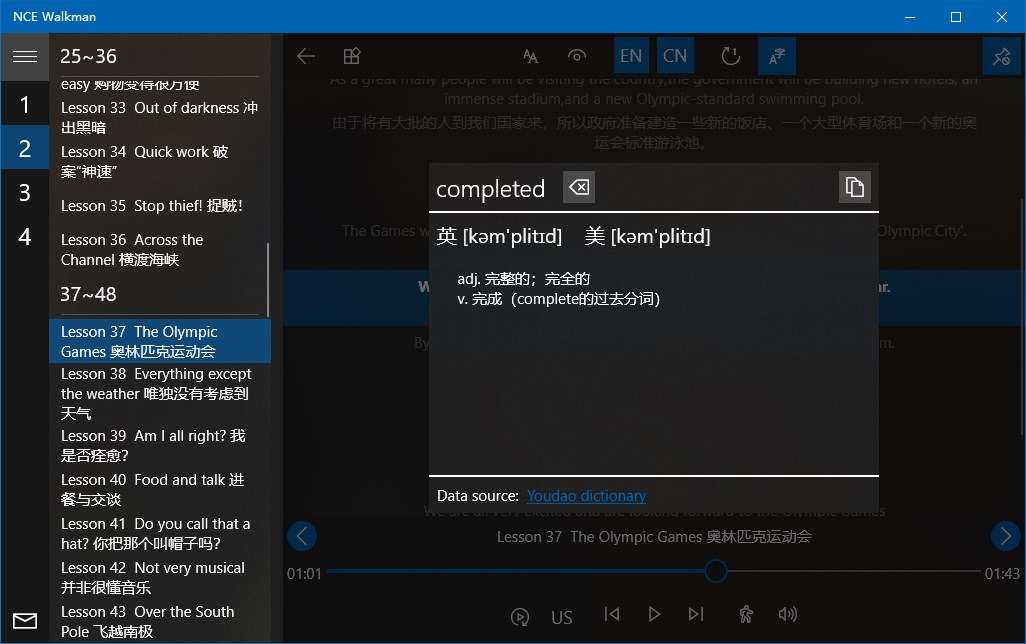Clear the searched word 'completed'
The height and width of the screenshot is (644, 1026).
tap(579, 187)
